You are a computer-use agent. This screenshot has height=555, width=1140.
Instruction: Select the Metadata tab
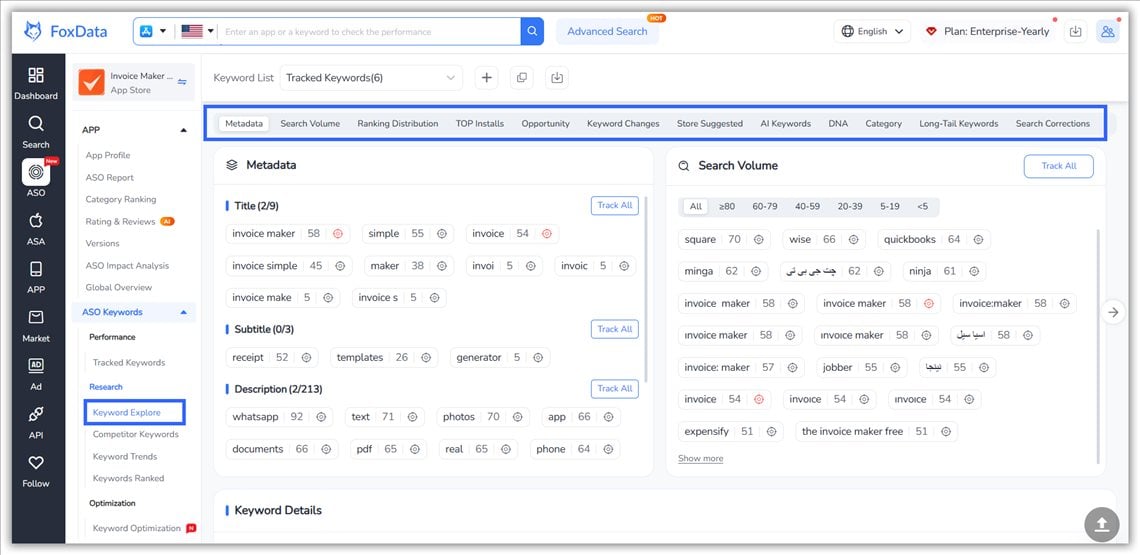244,124
